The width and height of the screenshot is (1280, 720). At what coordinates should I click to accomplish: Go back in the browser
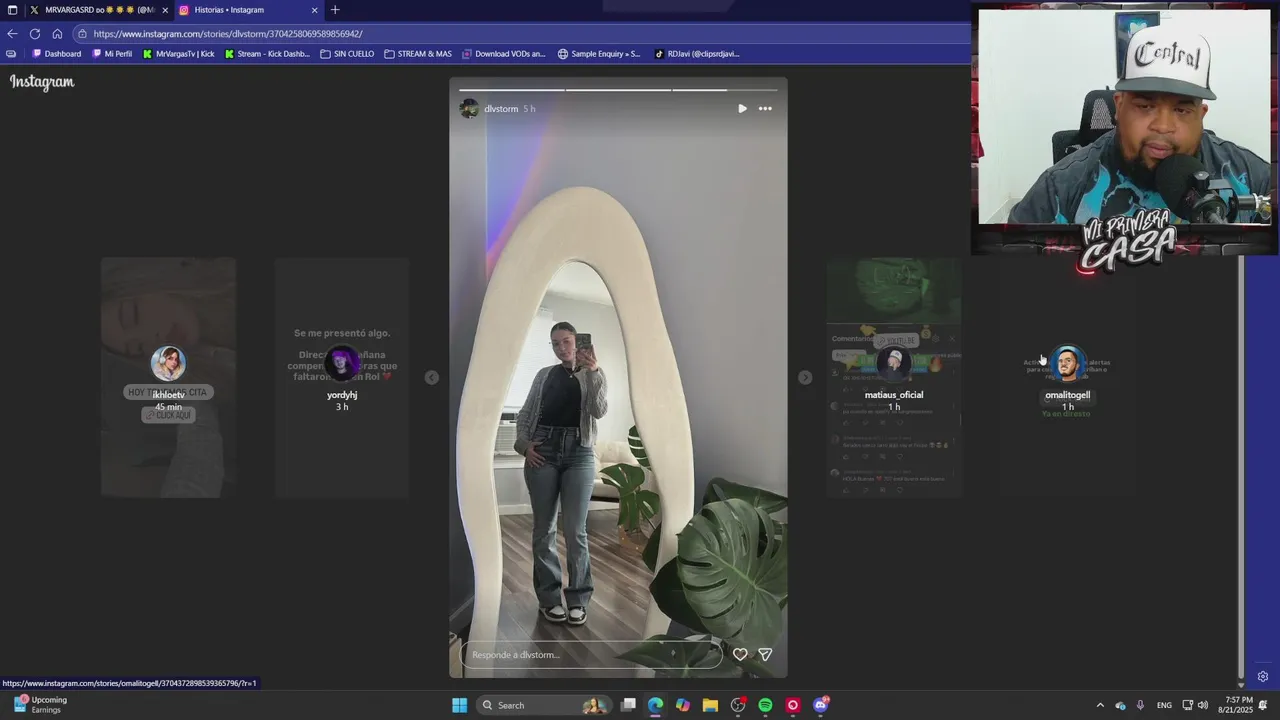point(12,33)
